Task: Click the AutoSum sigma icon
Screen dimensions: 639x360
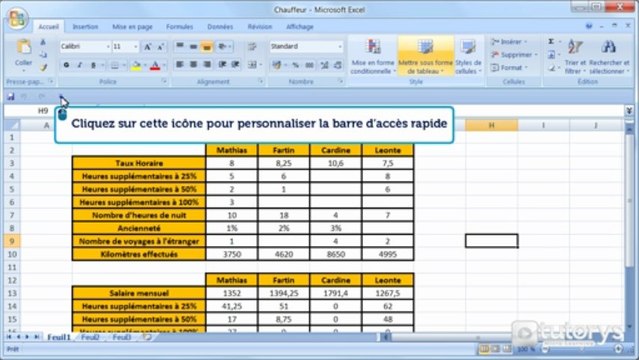Action: point(551,42)
